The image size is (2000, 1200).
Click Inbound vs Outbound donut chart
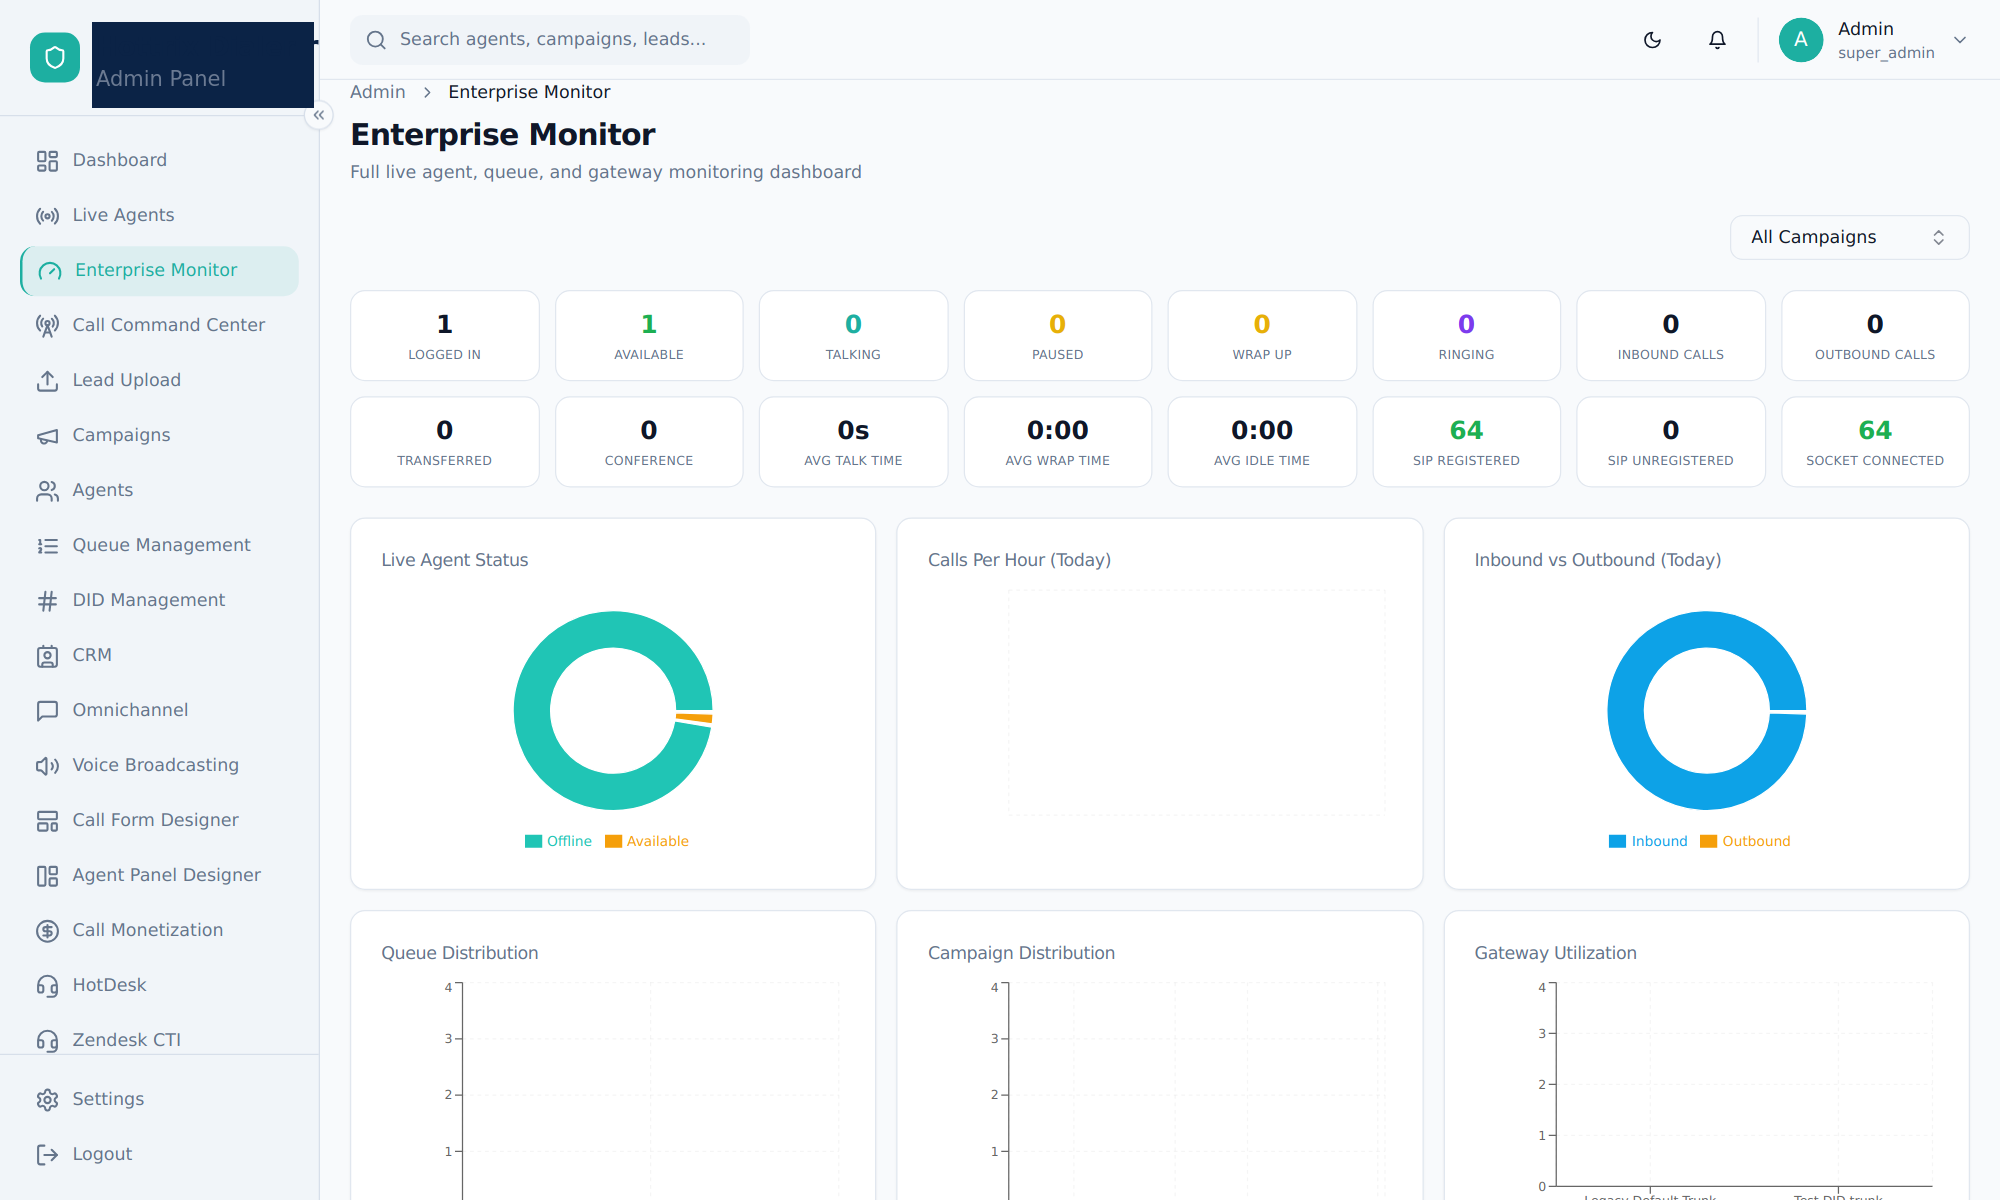(x=1707, y=710)
